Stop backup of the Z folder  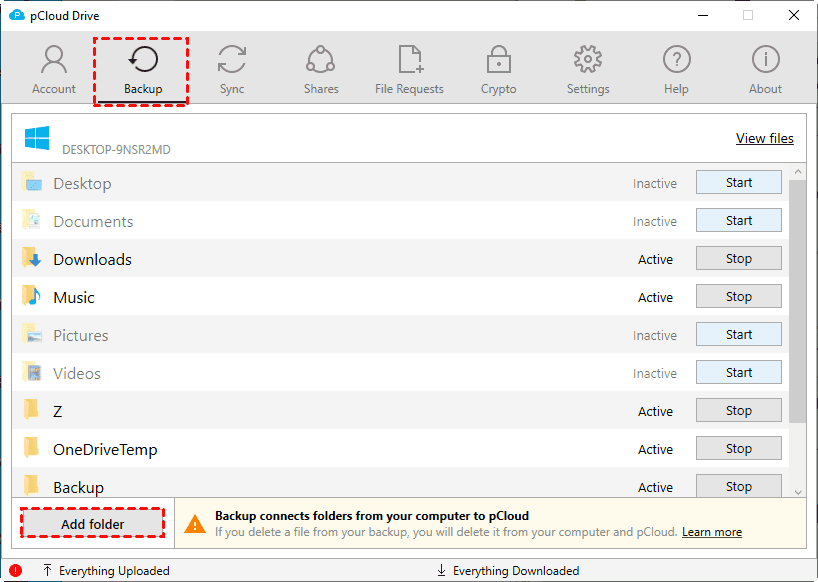coord(739,411)
